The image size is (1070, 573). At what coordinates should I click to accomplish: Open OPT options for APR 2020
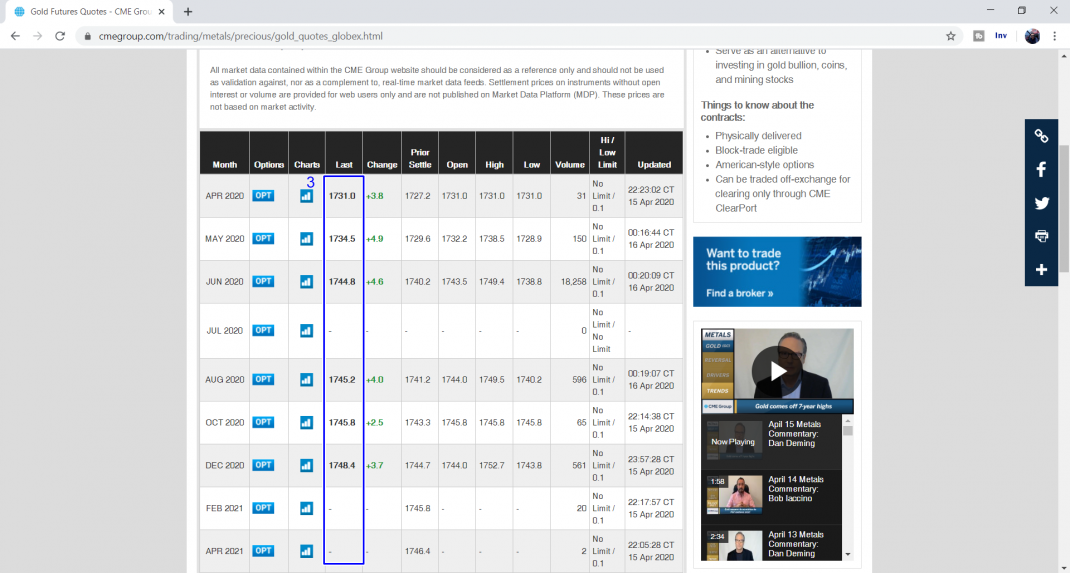pyautogui.click(x=263, y=196)
